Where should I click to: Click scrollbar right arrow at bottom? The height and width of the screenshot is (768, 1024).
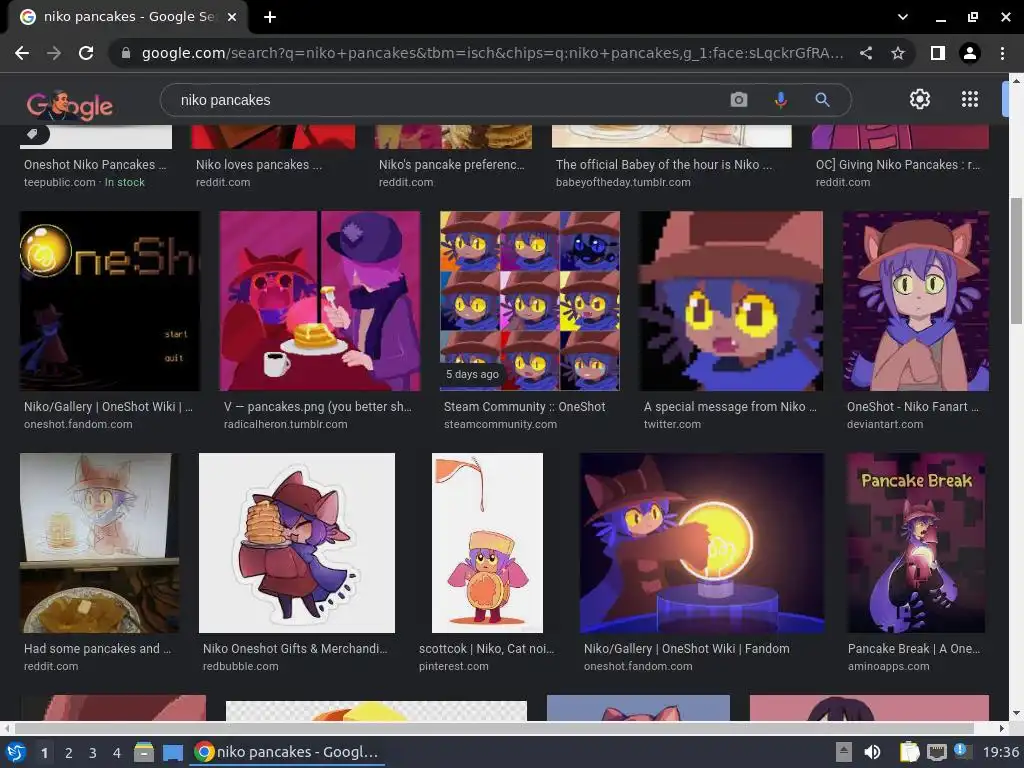[x=1002, y=728]
